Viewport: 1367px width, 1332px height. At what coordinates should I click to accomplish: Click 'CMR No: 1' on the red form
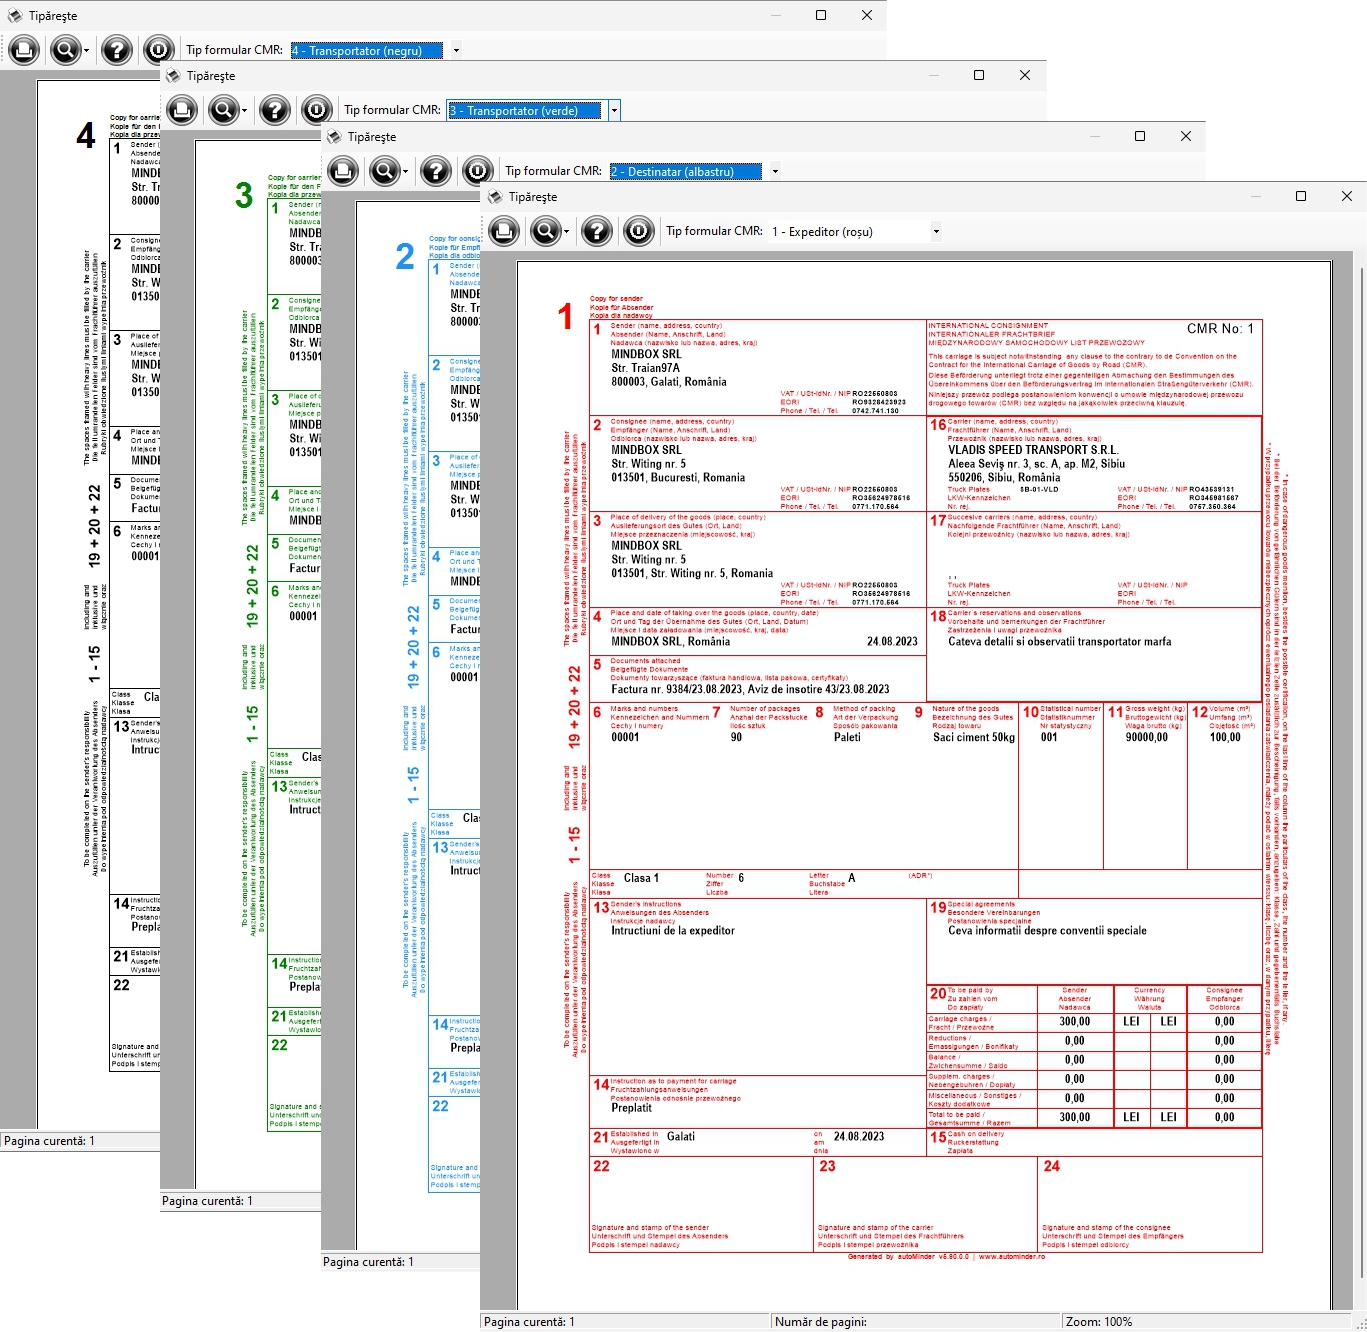pyautogui.click(x=1220, y=328)
